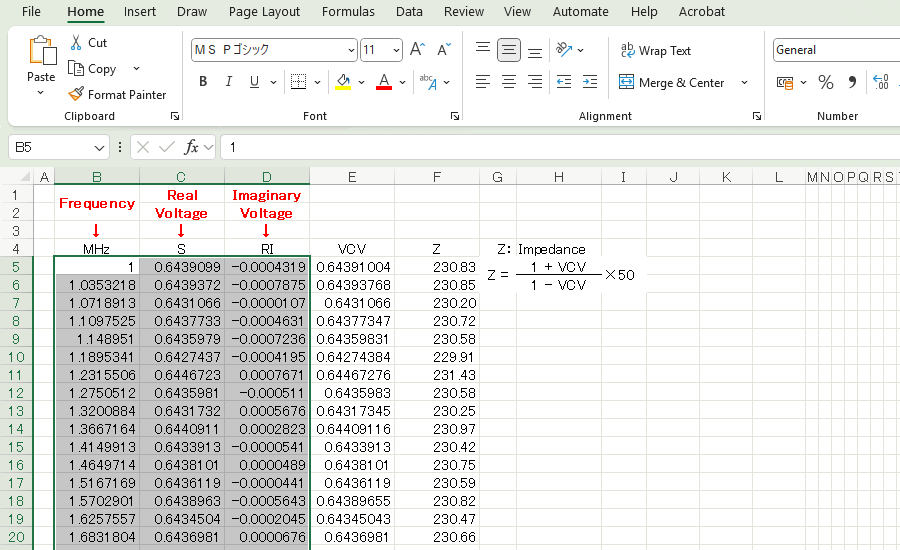This screenshot has height=550, width=900.
Task: Align text to bottom of cell
Action: (x=534, y=50)
